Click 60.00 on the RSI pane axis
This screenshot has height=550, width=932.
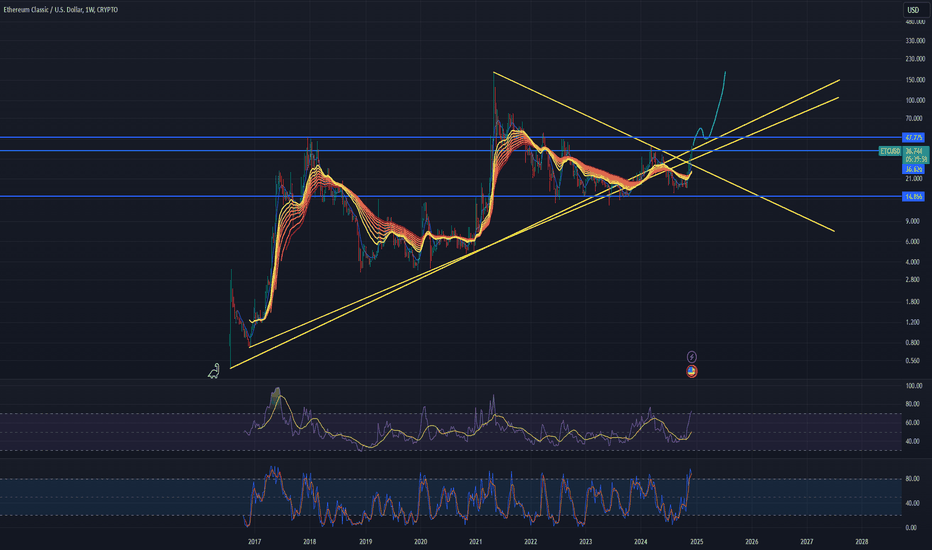[912, 423]
